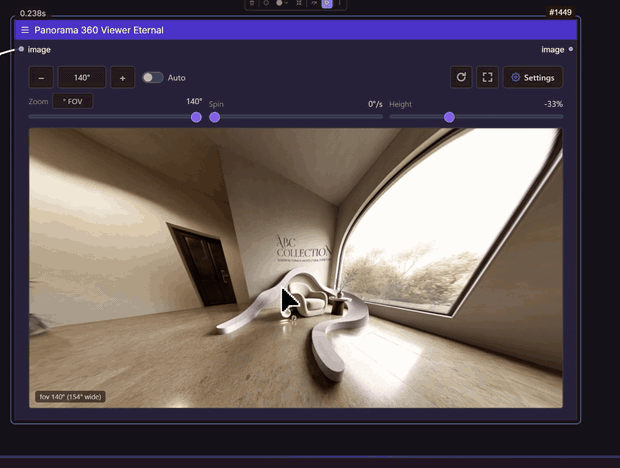The height and width of the screenshot is (468, 620).
Task: Open the hamburger menu of Panorama Viewer node
Action: point(25,30)
